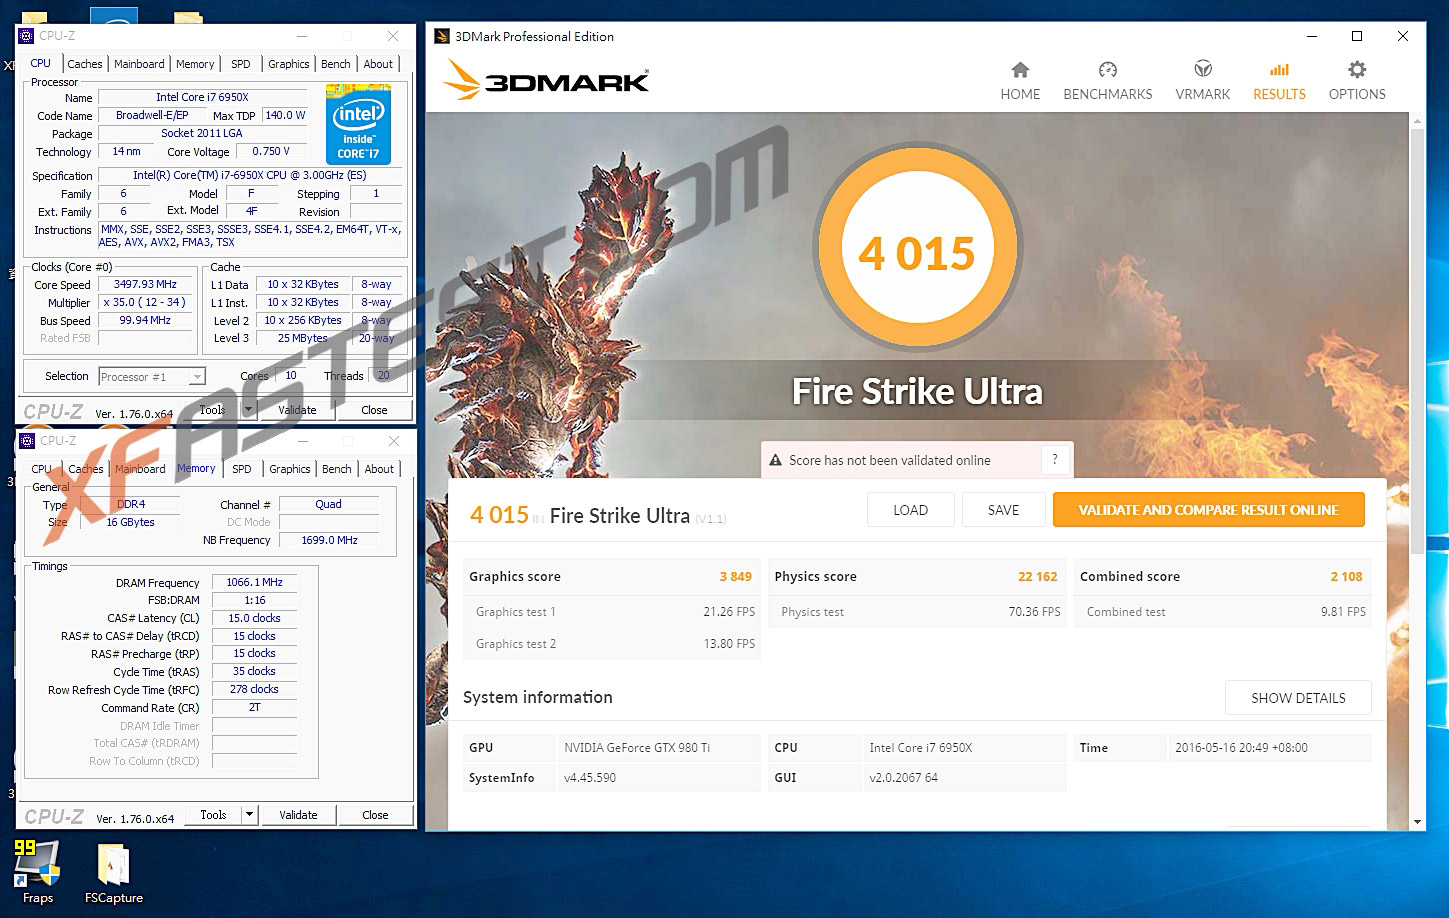Click Tools button in bottom CPU-Z
The width and height of the screenshot is (1449, 918).
point(213,815)
